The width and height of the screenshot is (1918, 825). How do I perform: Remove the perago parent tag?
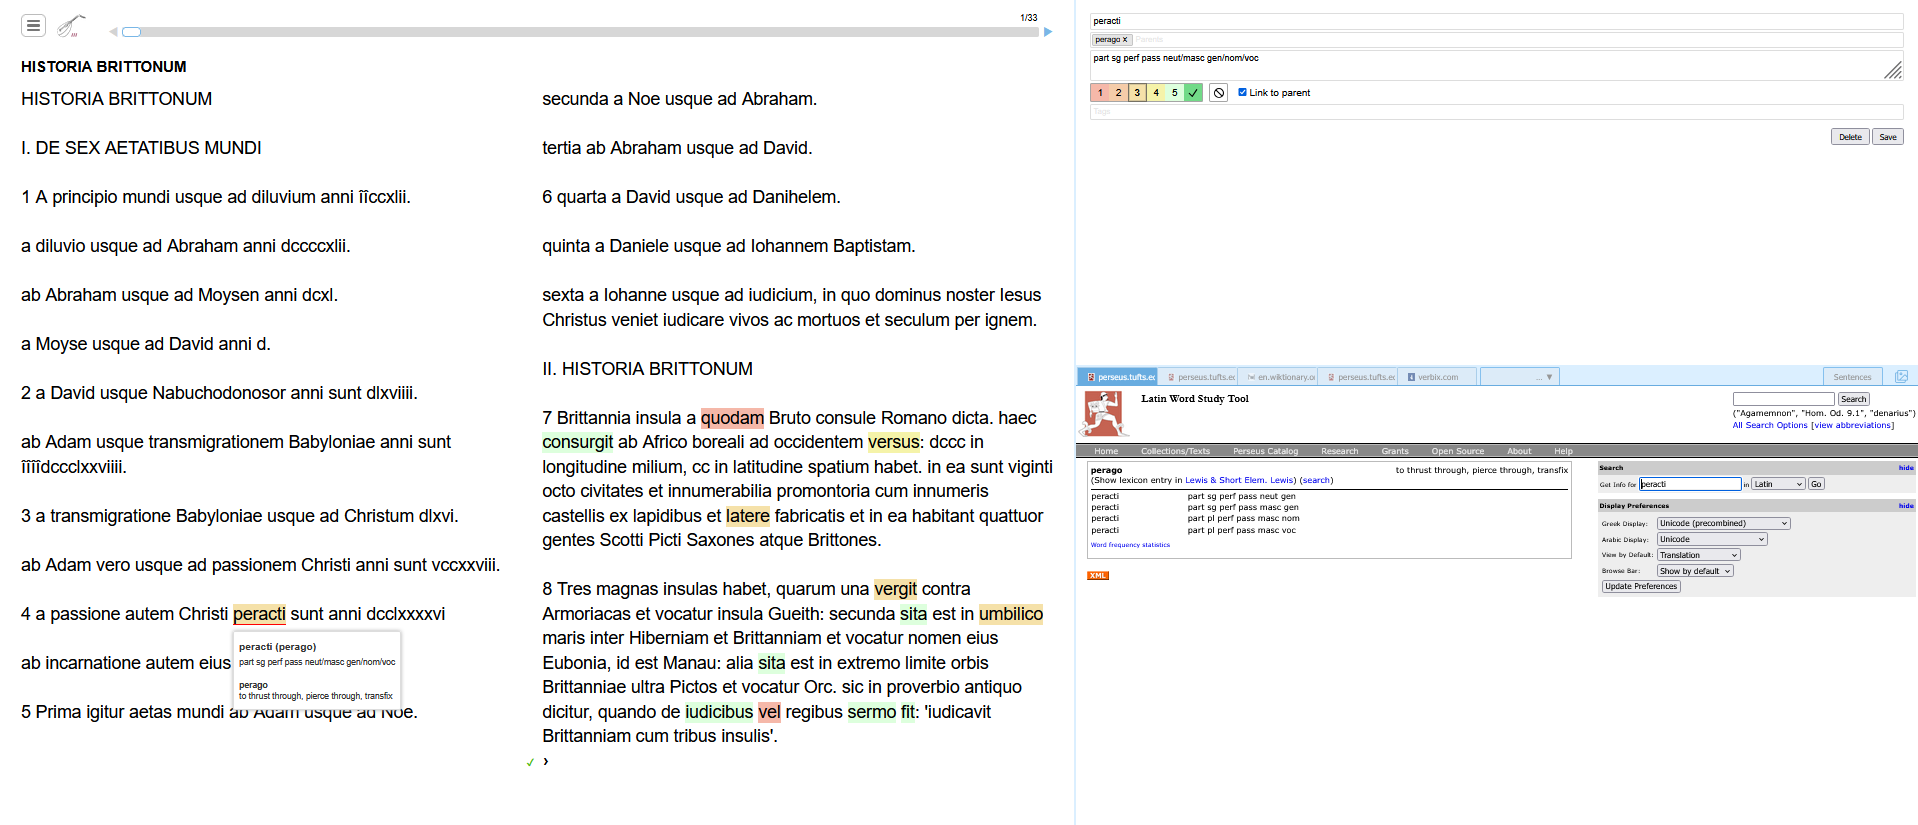tap(1125, 40)
